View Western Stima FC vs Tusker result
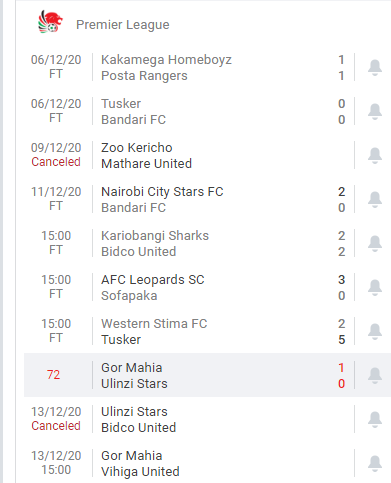 pyautogui.click(x=189, y=331)
